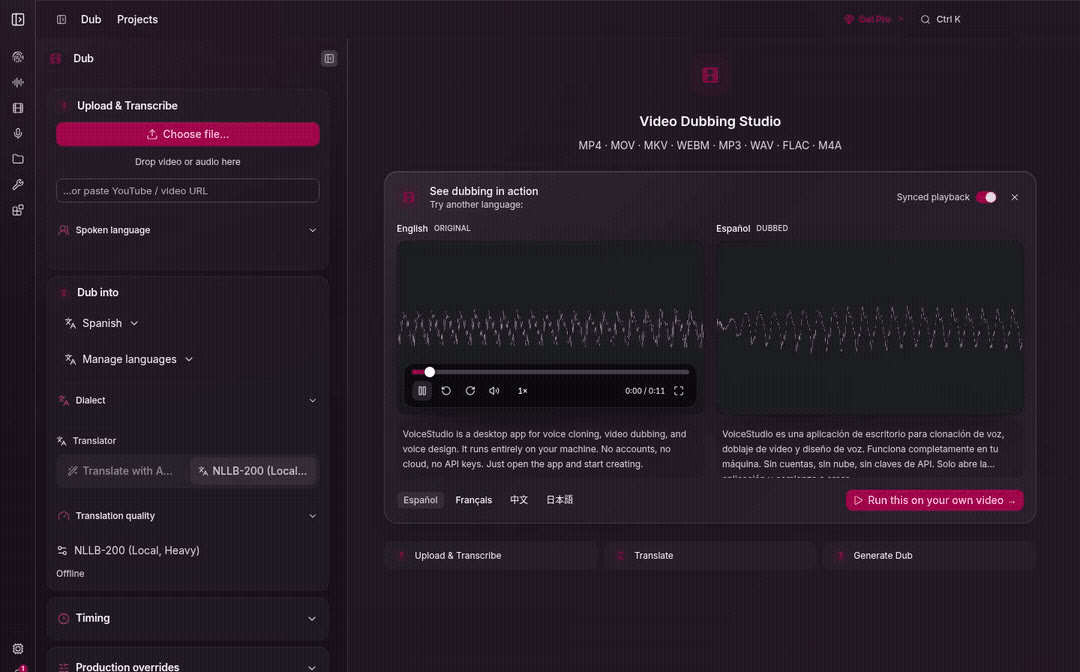Mute the demo video with the volume icon
Viewport: 1080px width, 672px height.
pyautogui.click(x=494, y=390)
